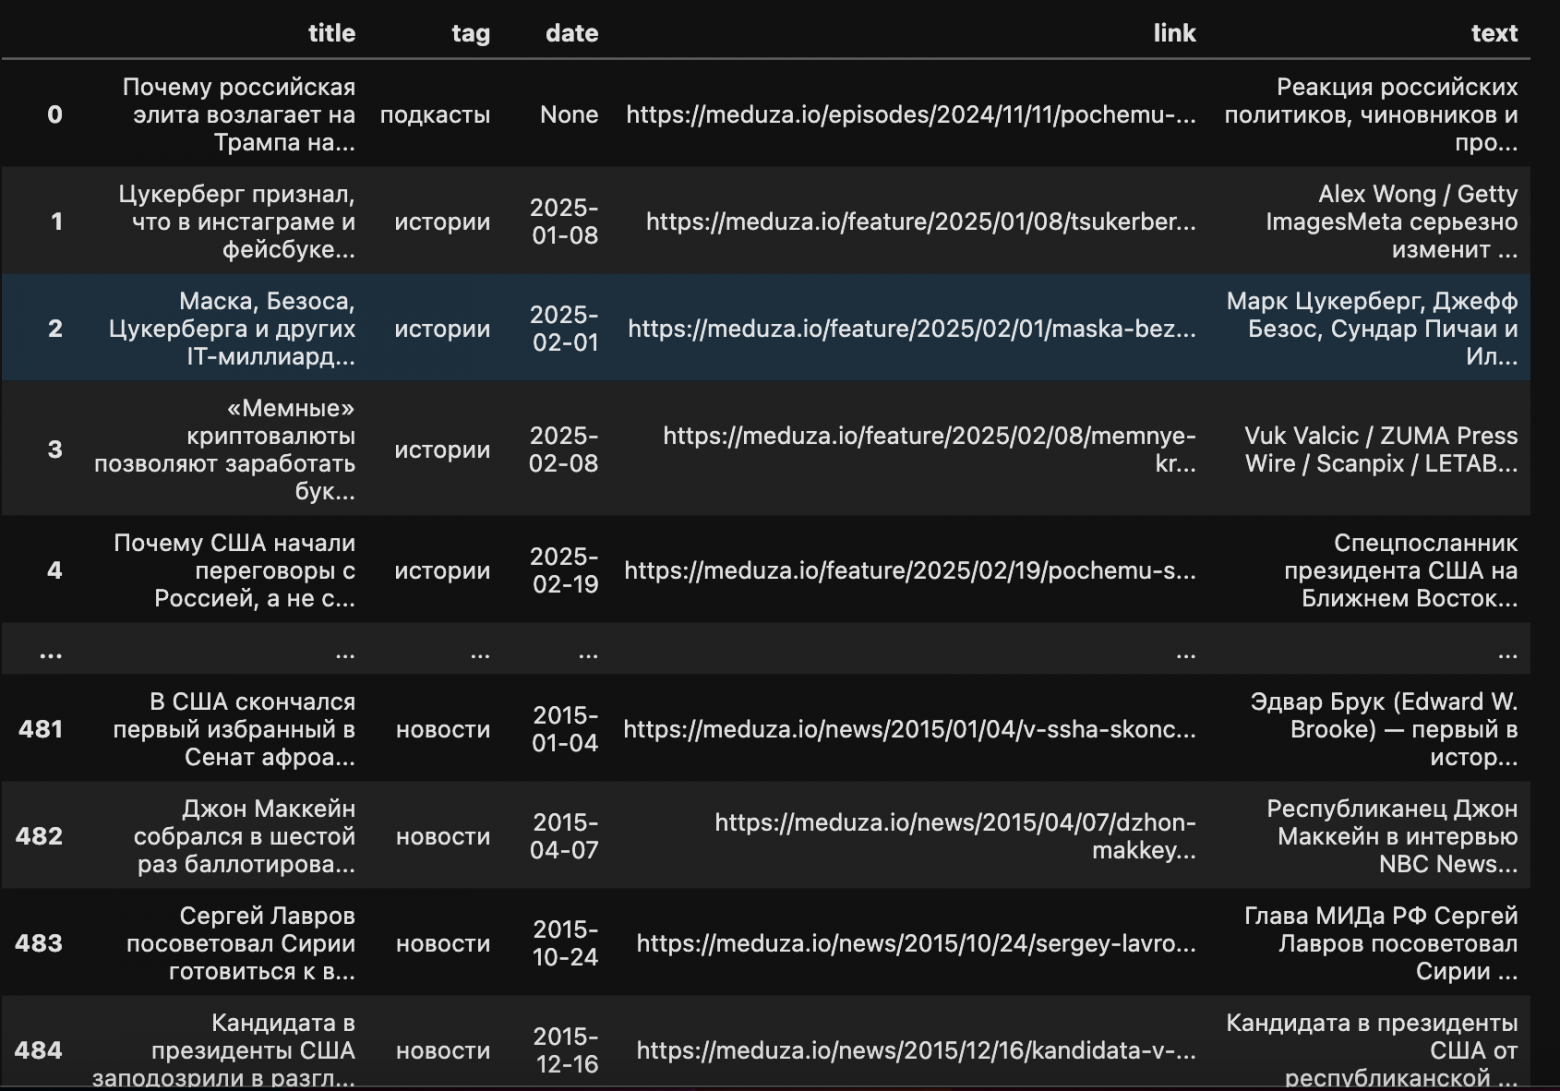
Task: Click 'новости' tag in row 483
Action: coord(443,943)
